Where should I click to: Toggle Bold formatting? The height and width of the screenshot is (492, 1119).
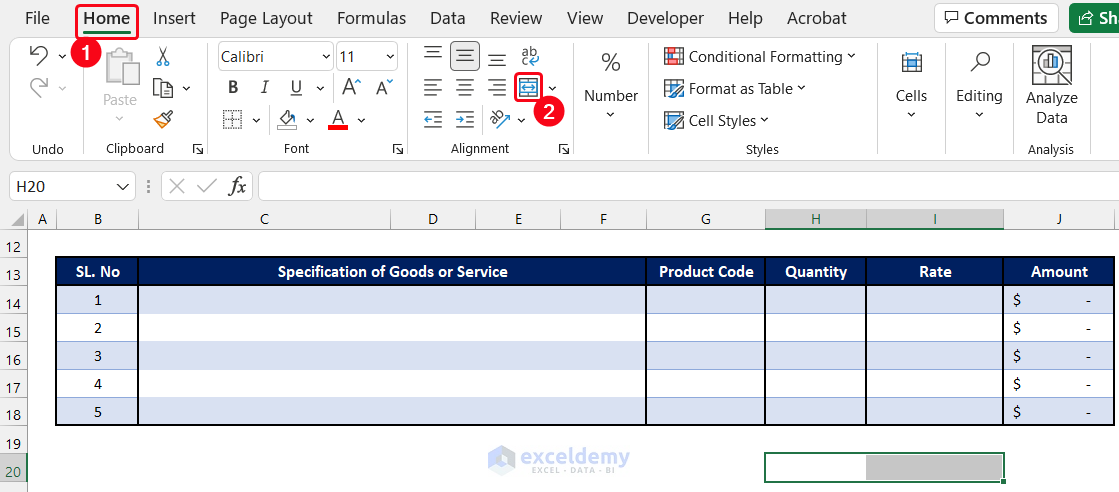[x=233, y=88]
